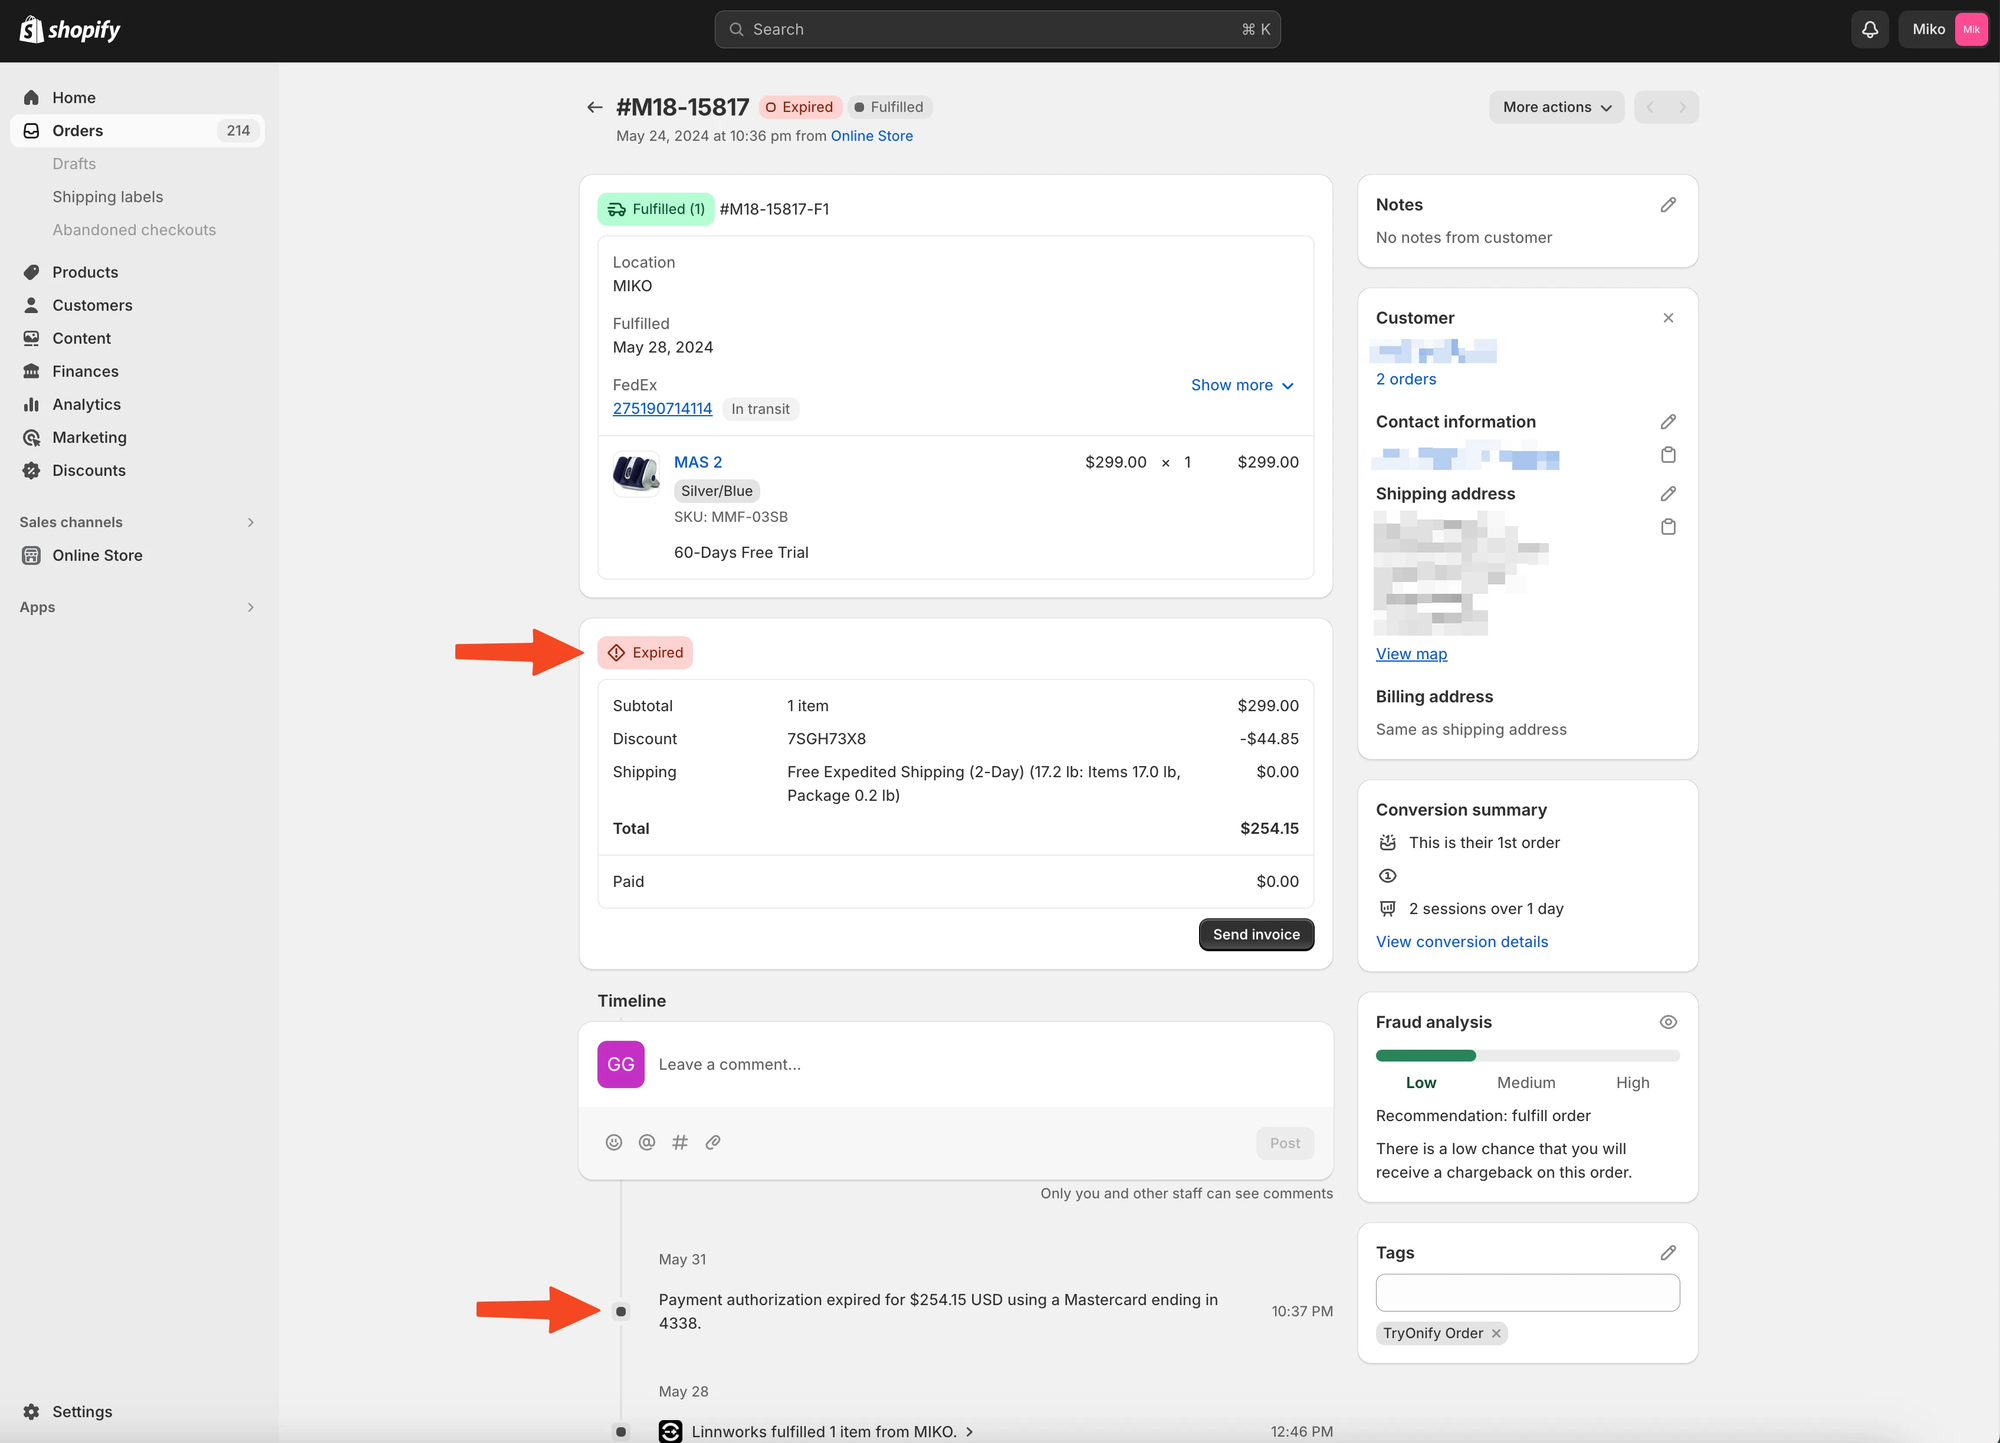Remove the TryOnify Order tag
The width and height of the screenshot is (2000, 1443).
1496,1333
